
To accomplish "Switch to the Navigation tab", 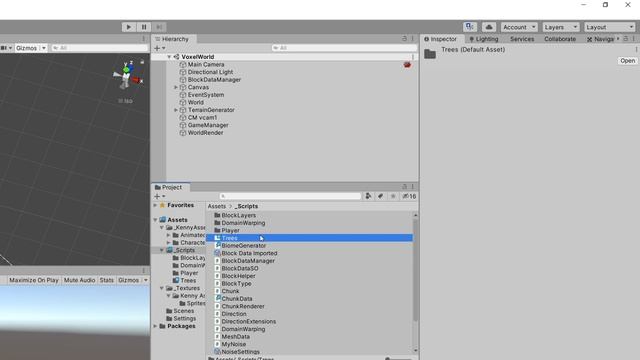I will pyautogui.click(x=601, y=39).
